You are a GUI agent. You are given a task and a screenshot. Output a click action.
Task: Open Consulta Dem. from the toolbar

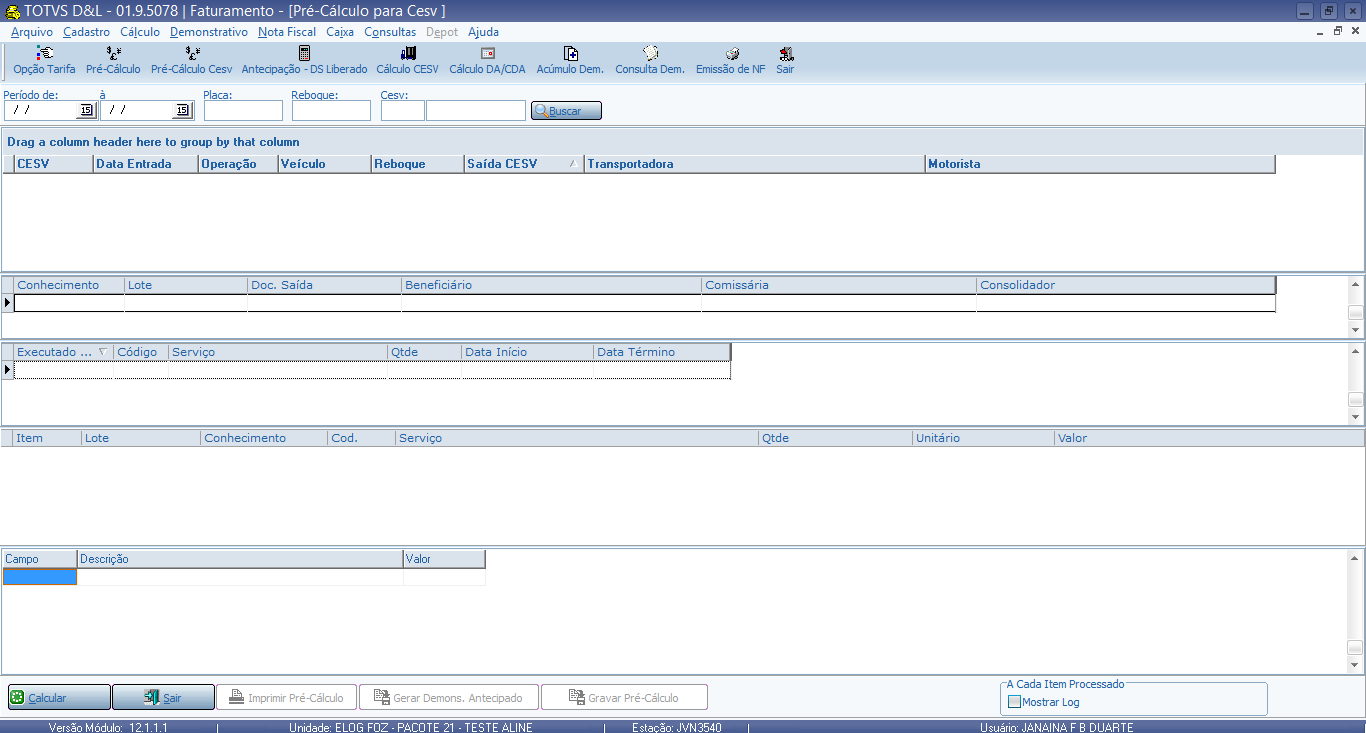pyautogui.click(x=650, y=61)
